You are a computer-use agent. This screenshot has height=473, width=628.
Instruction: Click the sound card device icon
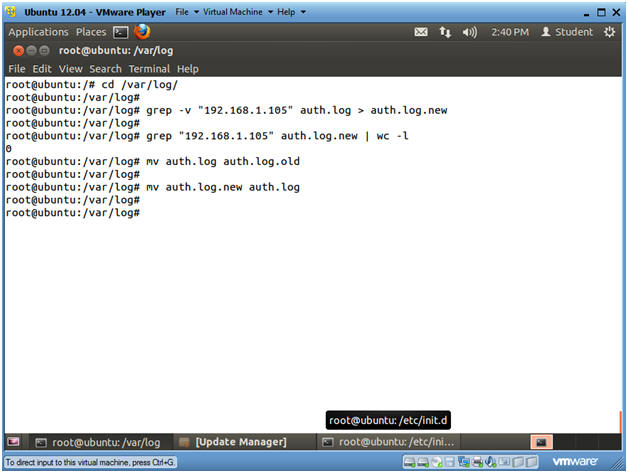tap(490, 462)
